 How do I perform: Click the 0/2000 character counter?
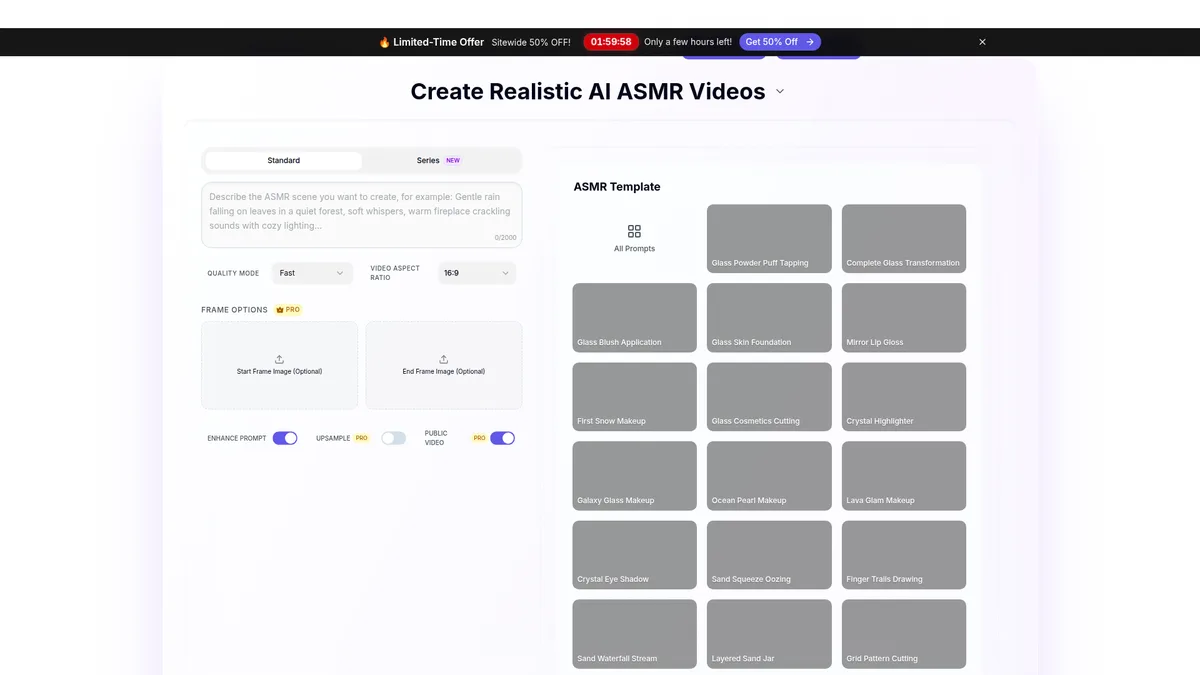(505, 238)
